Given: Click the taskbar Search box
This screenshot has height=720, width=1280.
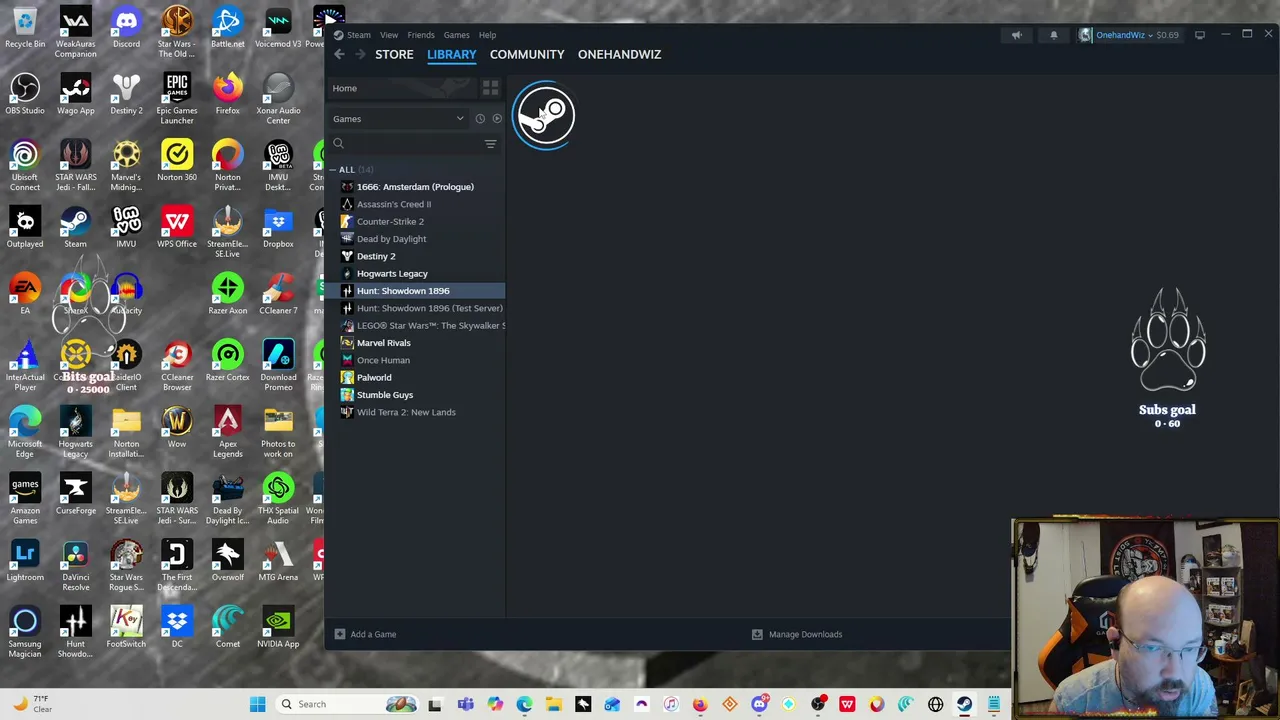Looking at the screenshot, I should (346, 704).
